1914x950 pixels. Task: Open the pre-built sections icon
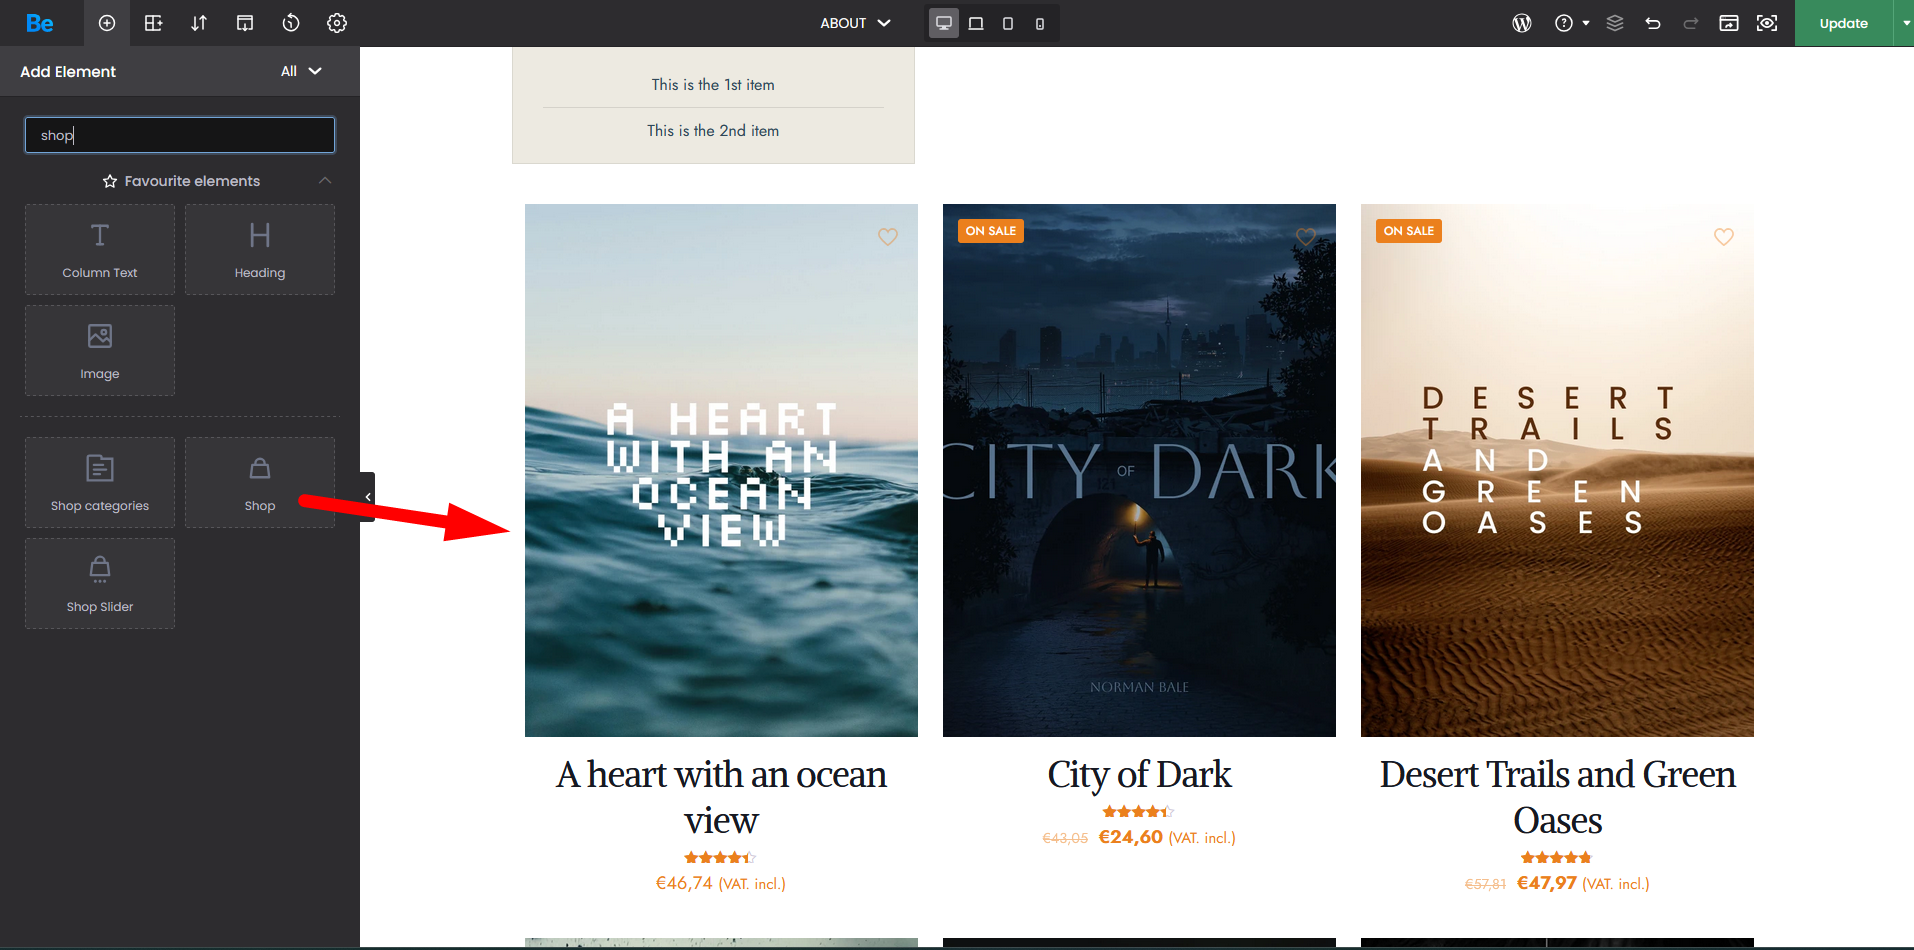click(x=245, y=23)
